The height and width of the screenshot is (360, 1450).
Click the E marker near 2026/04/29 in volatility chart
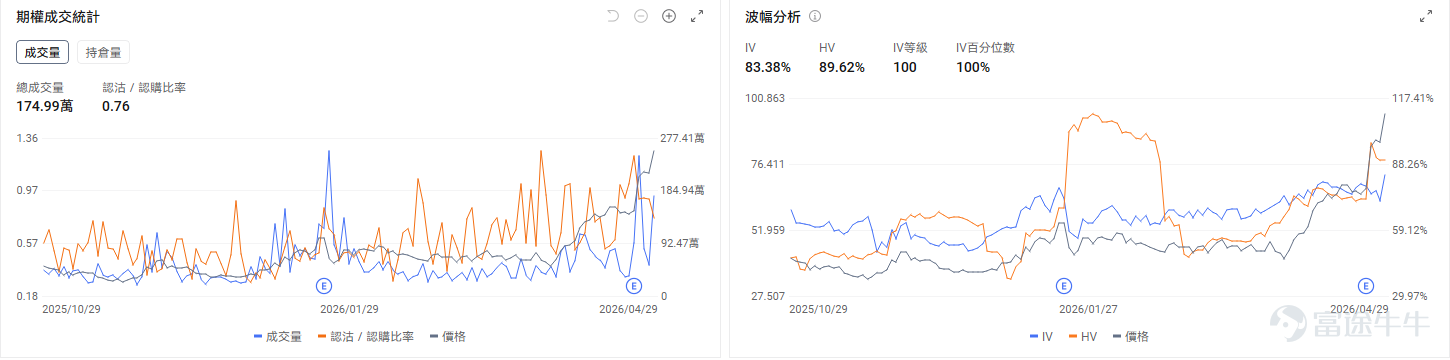click(x=1367, y=286)
